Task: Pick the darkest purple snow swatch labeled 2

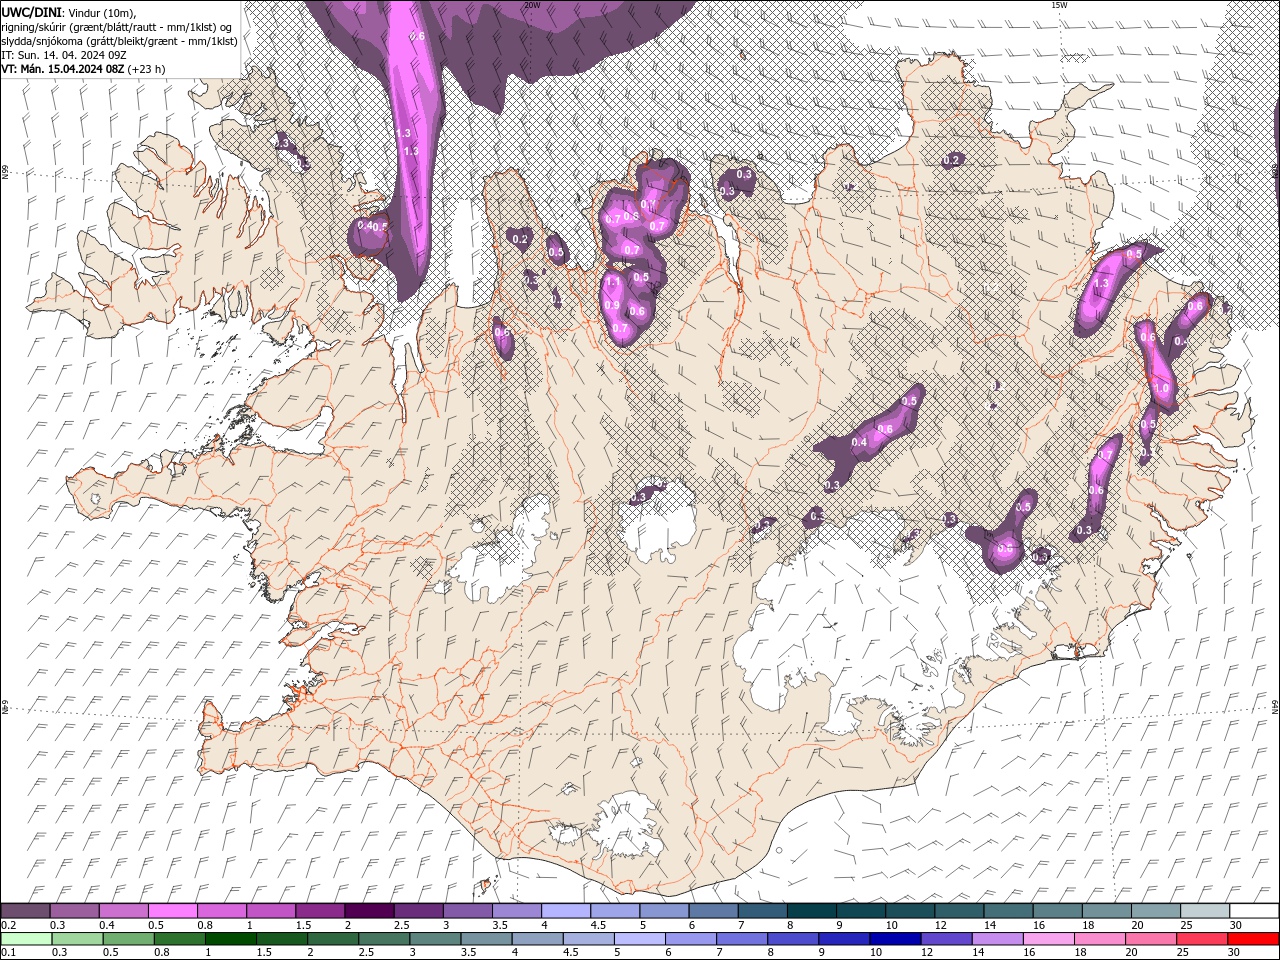Action: pos(369,911)
